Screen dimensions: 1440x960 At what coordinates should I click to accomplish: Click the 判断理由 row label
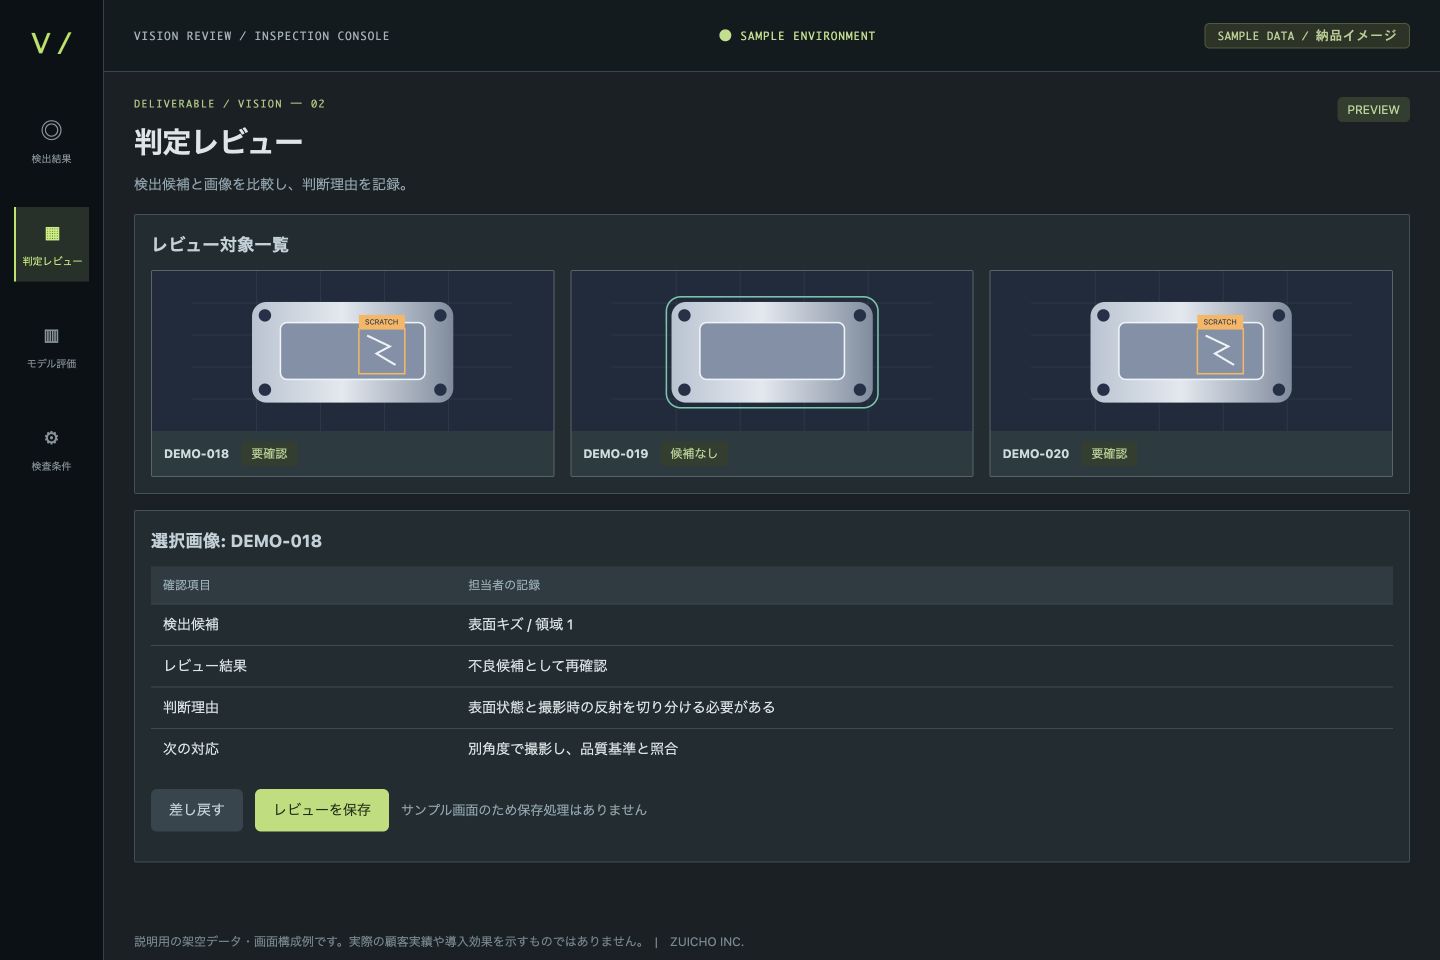(x=191, y=707)
